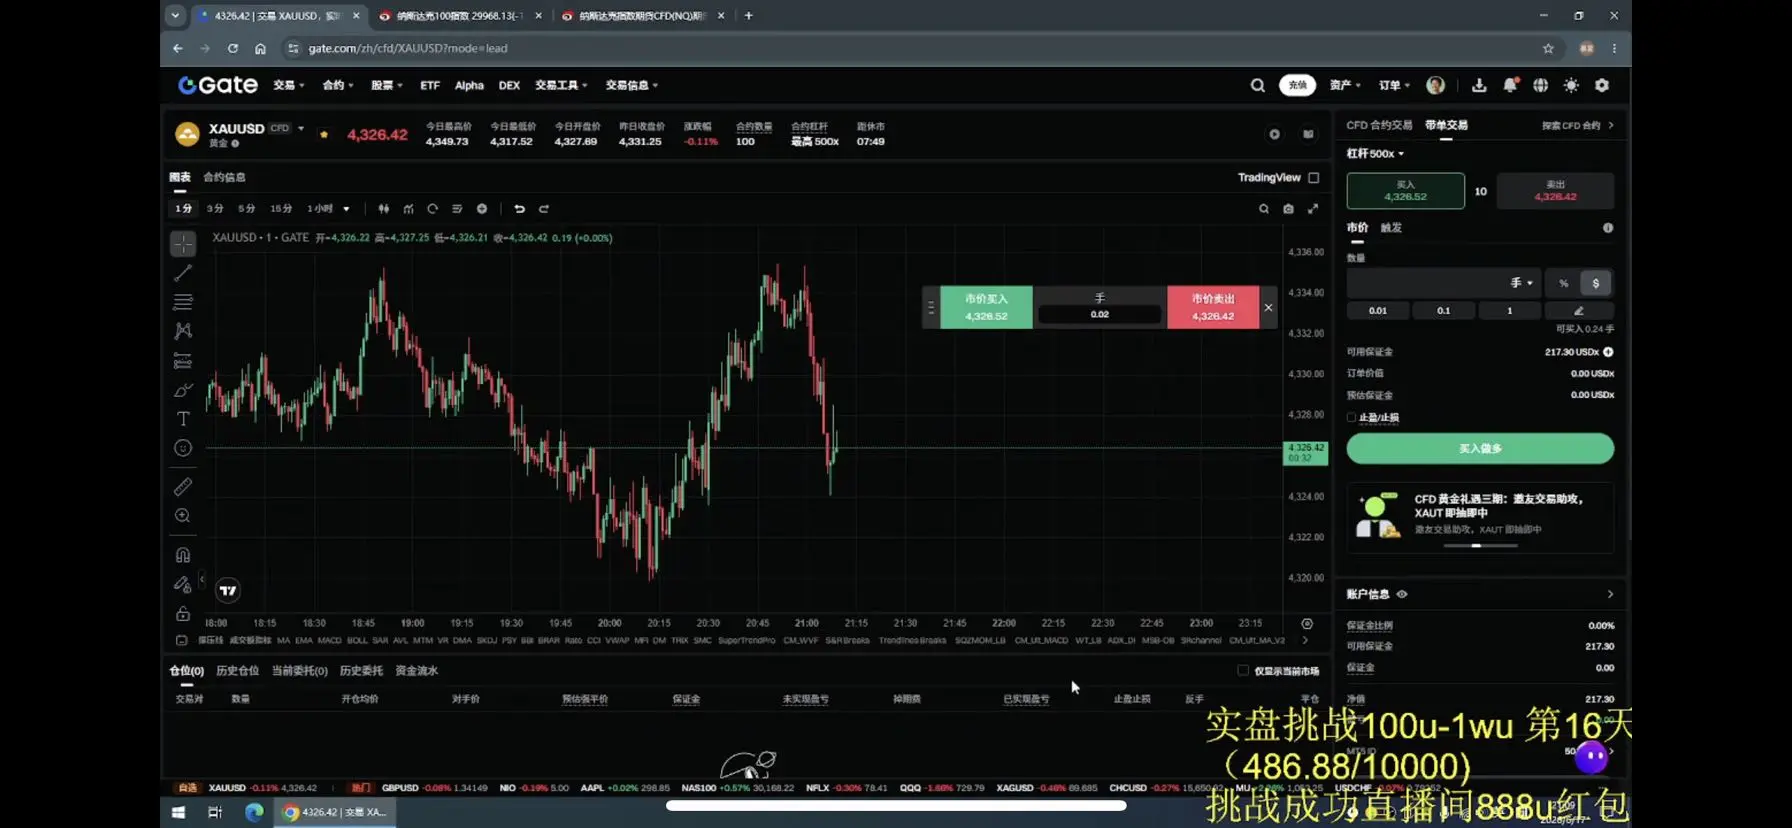Viewport: 1792px width, 828px height.
Task: Redo the chart action
Action: tap(544, 209)
